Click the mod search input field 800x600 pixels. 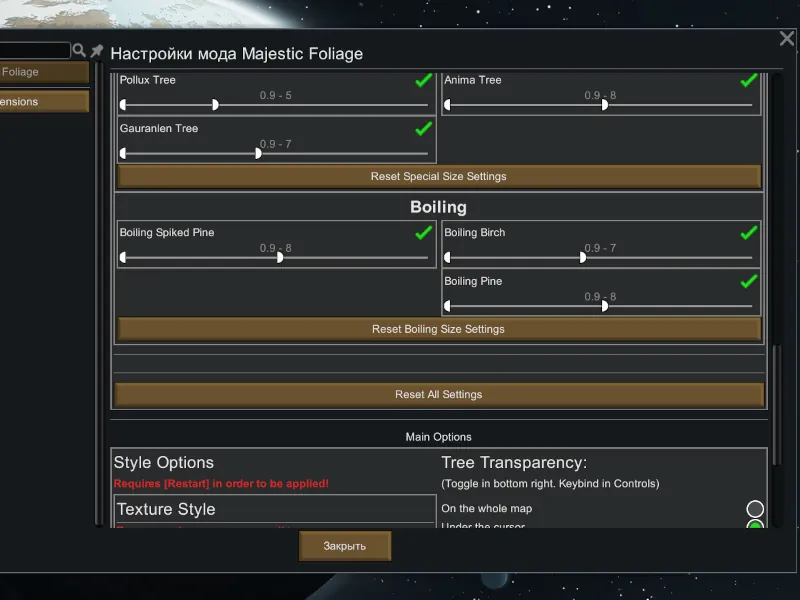coord(35,50)
